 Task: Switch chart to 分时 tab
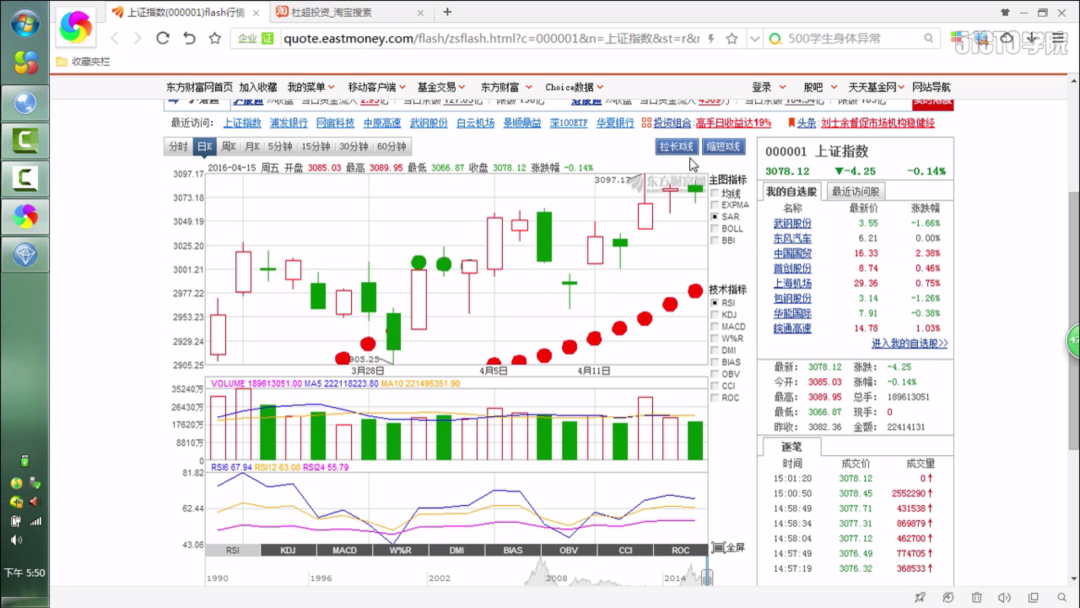[x=178, y=147]
